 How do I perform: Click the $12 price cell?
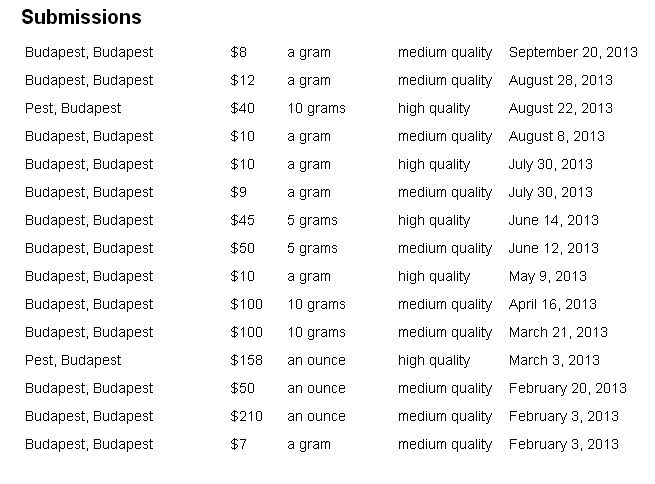coord(242,80)
